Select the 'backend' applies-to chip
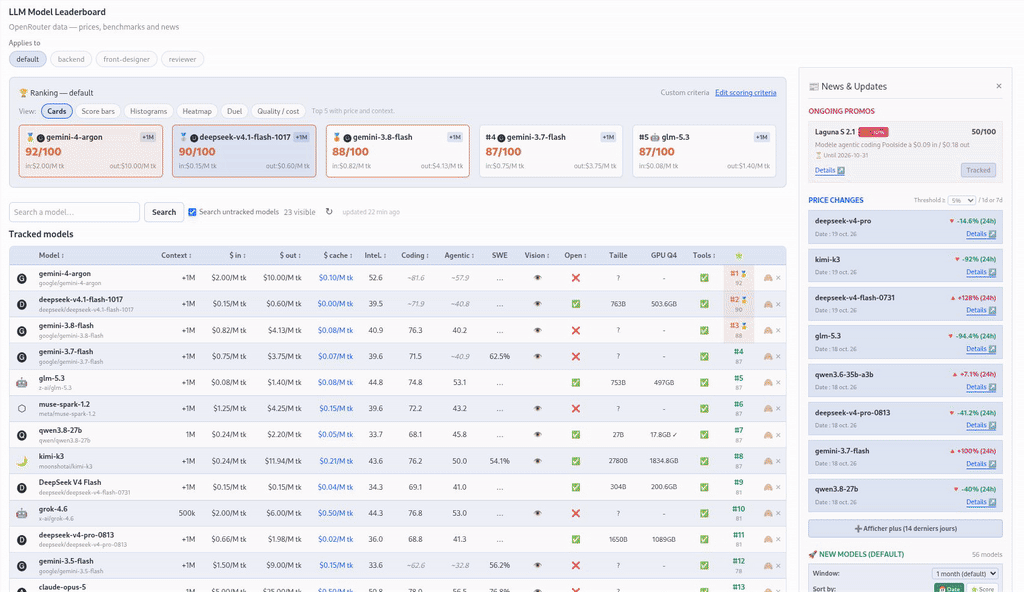 pyautogui.click(x=71, y=59)
